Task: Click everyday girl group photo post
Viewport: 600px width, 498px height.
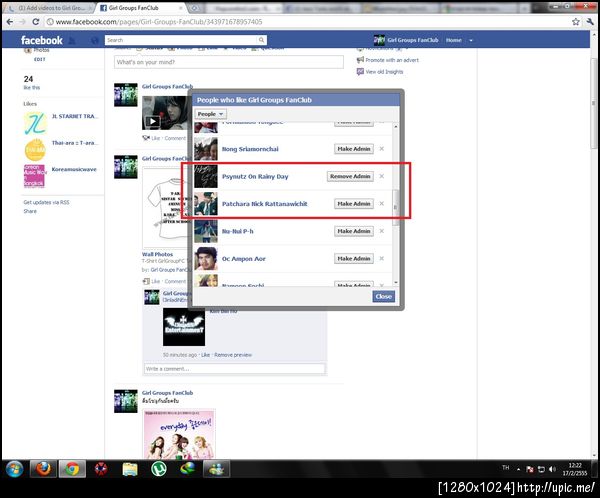Action: point(179,434)
